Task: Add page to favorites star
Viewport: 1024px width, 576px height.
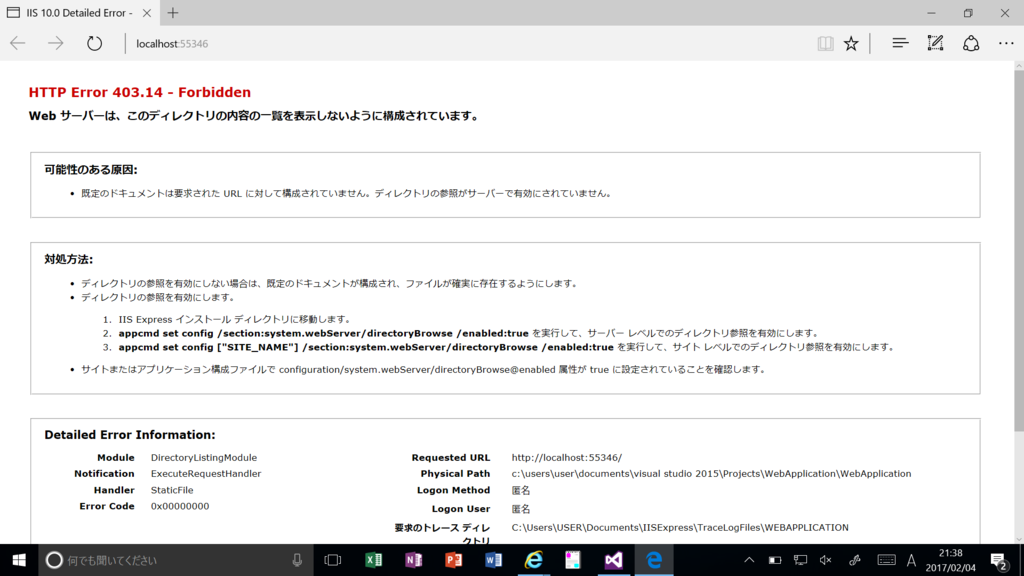Action: (x=851, y=44)
